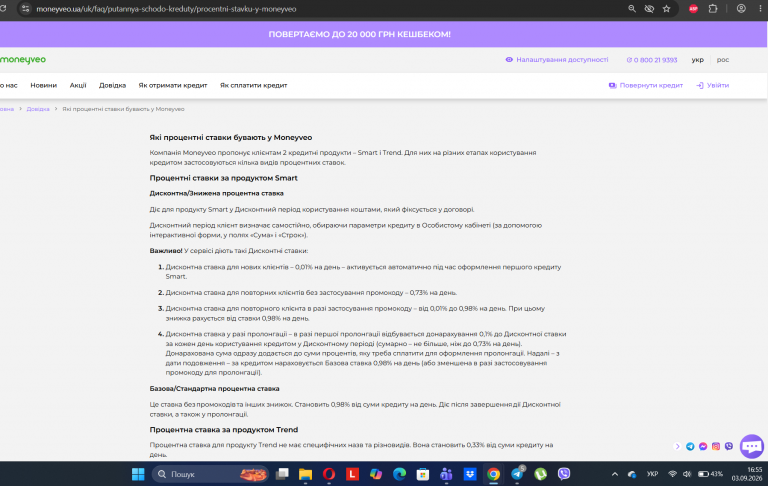Open Microsoft Store from taskbar
This screenshot has width=768, height=486.
pyautogui.click(x=423, y=474)
